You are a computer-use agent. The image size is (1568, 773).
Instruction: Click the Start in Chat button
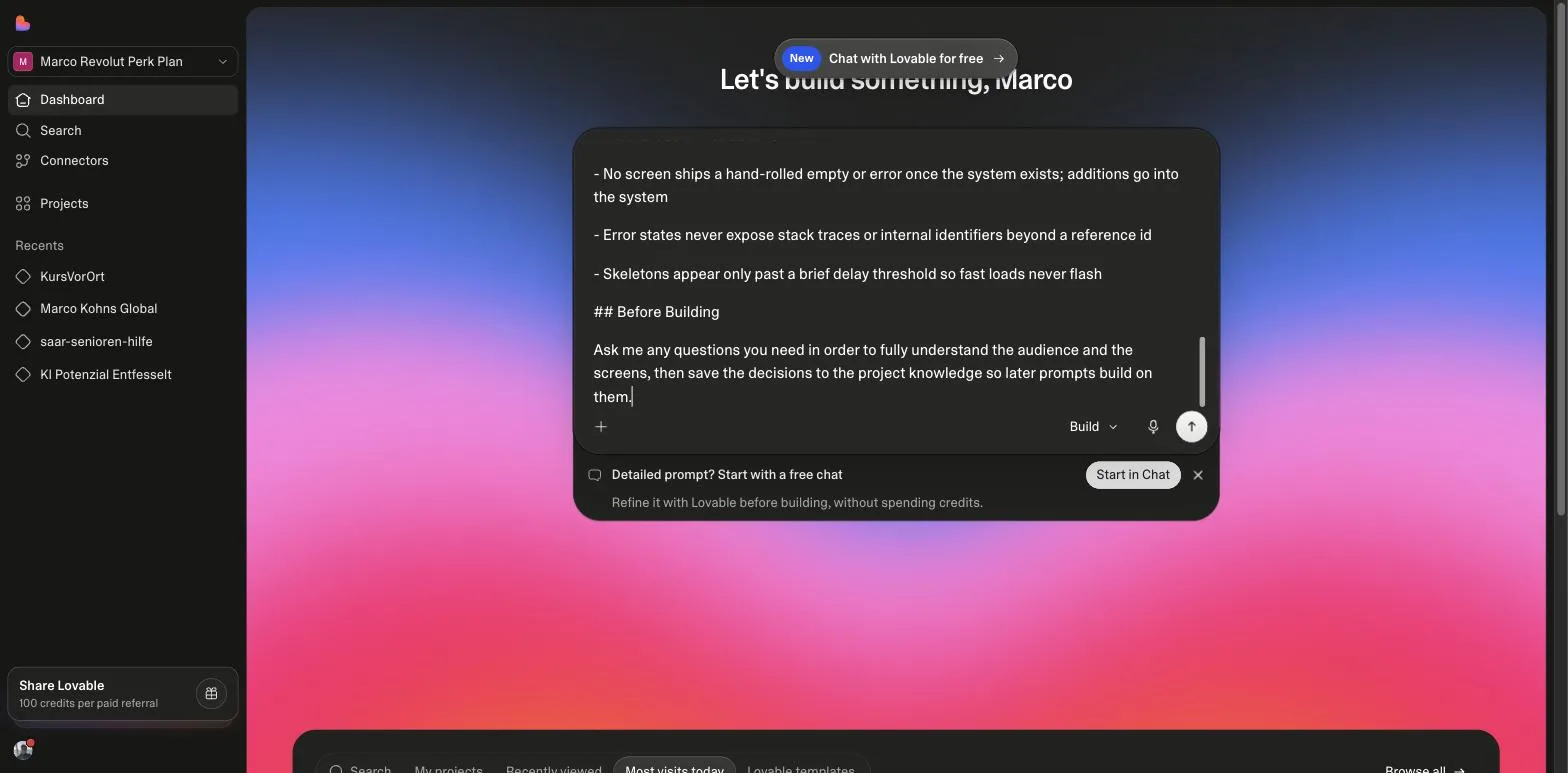click(1133, 475)
